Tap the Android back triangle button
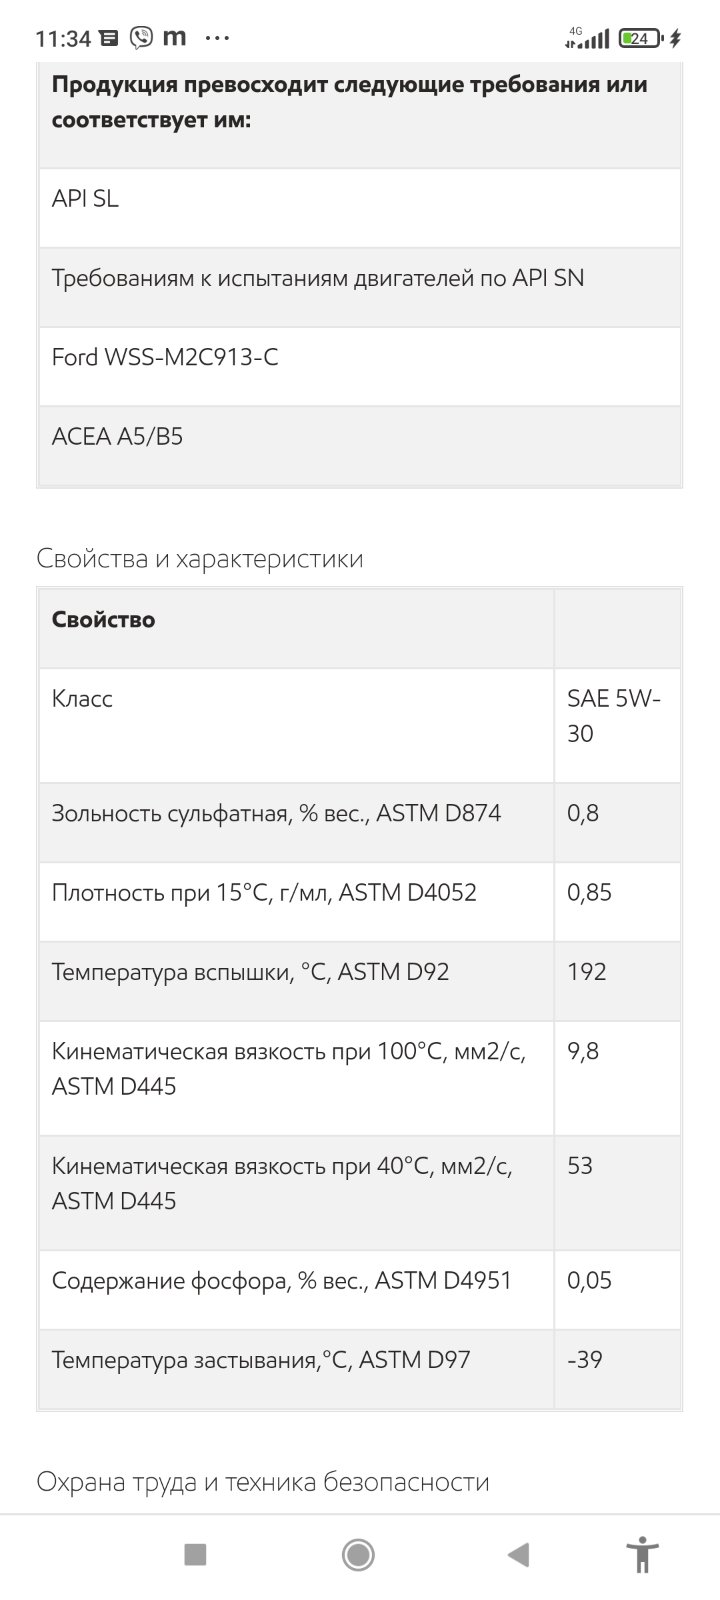Screen dimensions: 720x1600 [x=518, y=1554]
